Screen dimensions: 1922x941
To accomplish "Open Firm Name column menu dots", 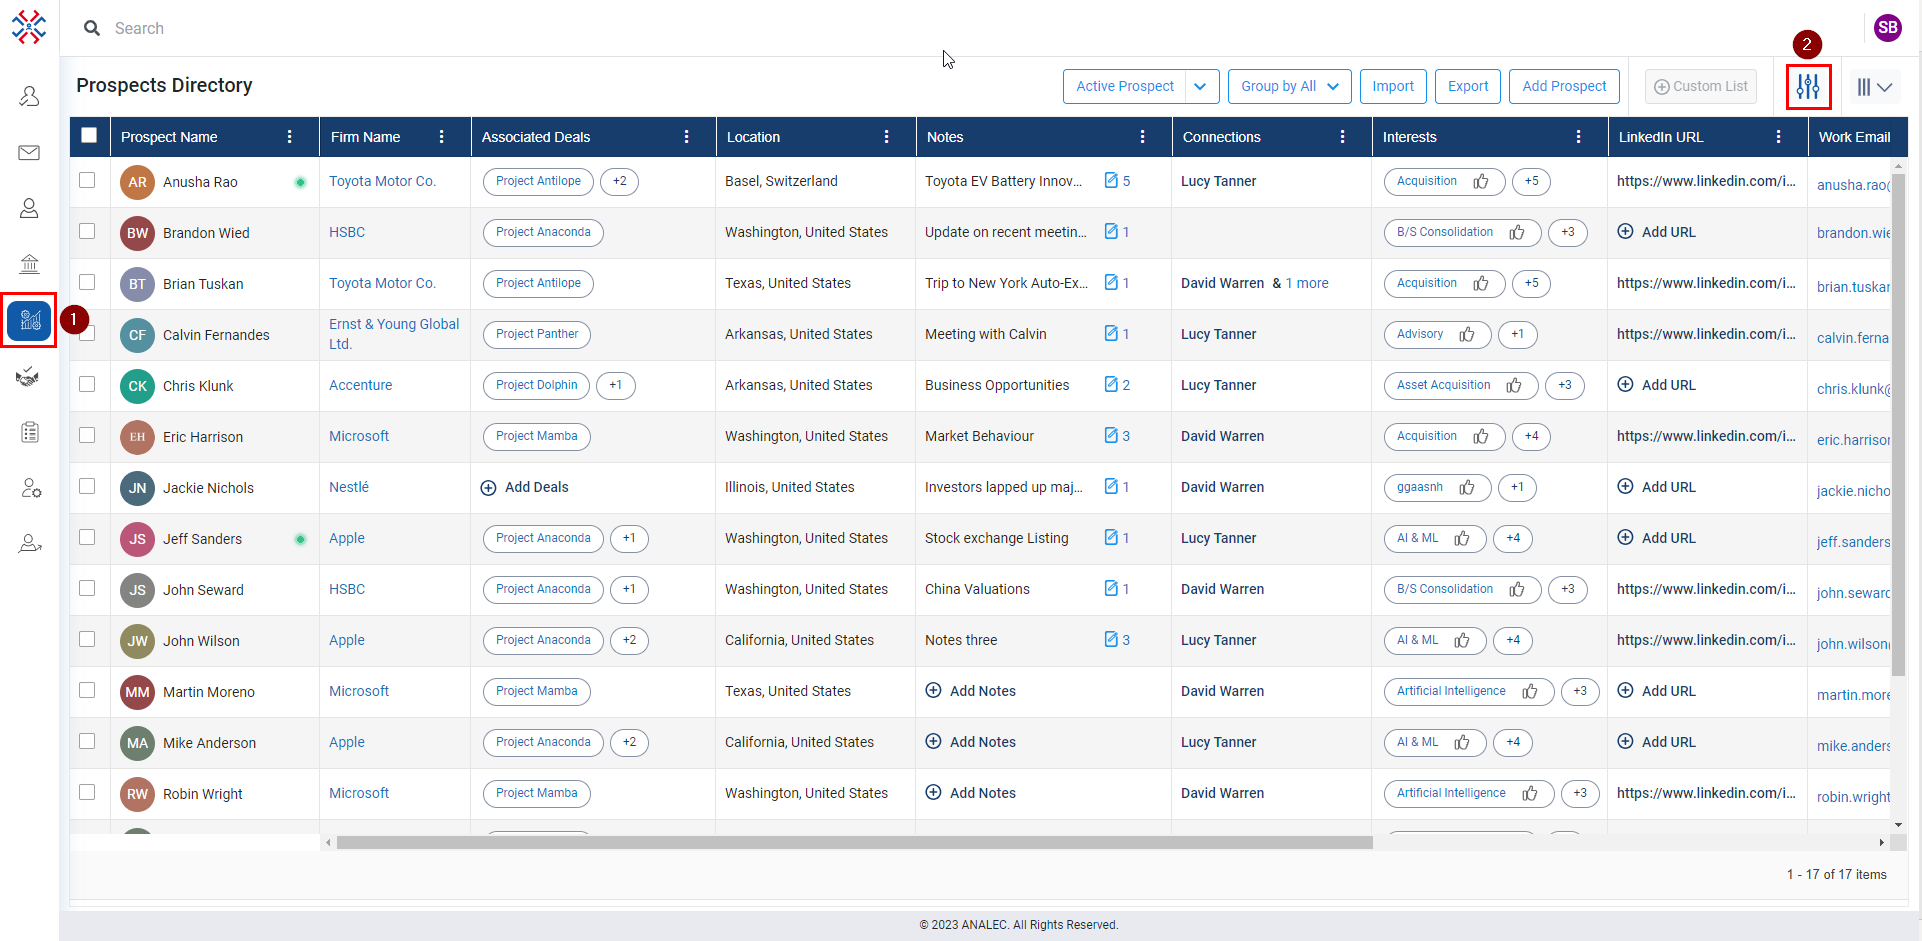I will tap(442, 137).
